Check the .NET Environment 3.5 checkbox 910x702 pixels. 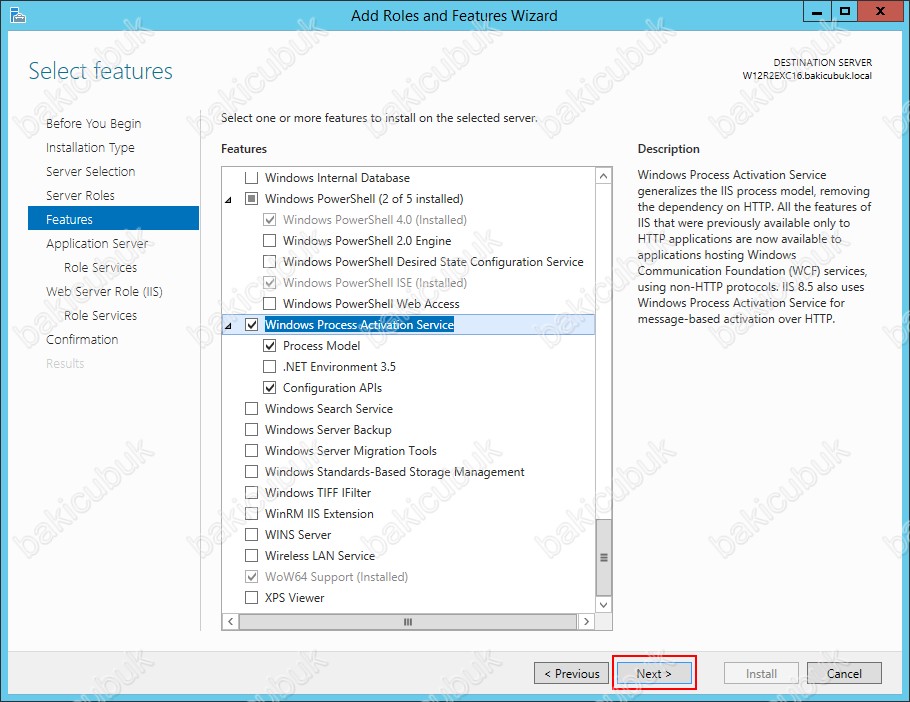tap(269, 367)
